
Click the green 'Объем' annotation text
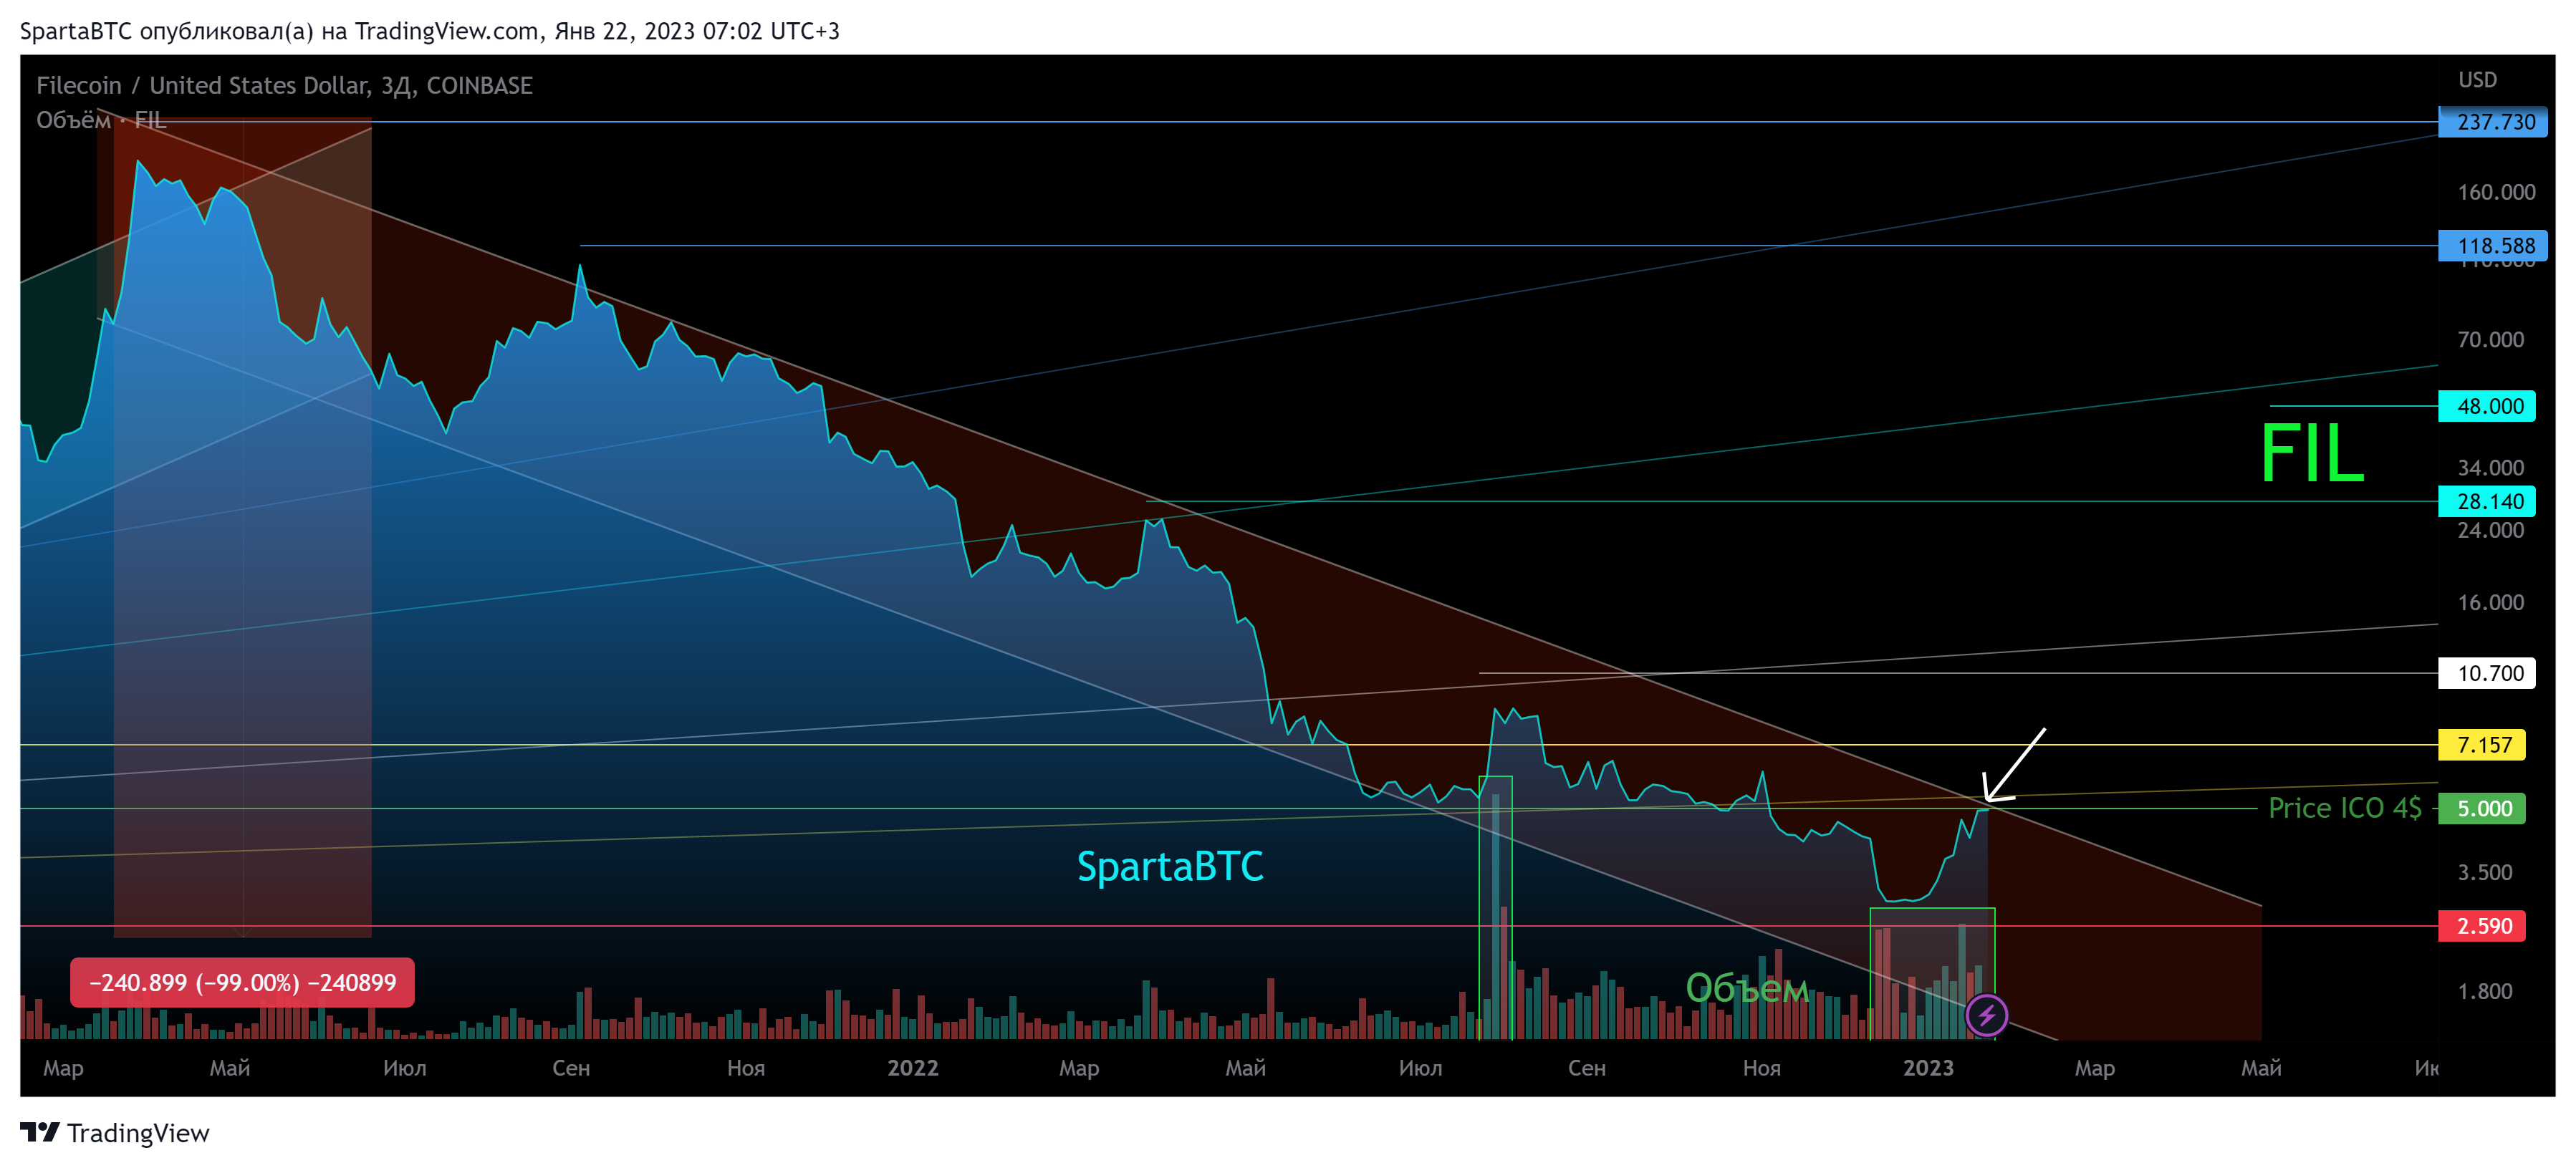click(1747, 988)
